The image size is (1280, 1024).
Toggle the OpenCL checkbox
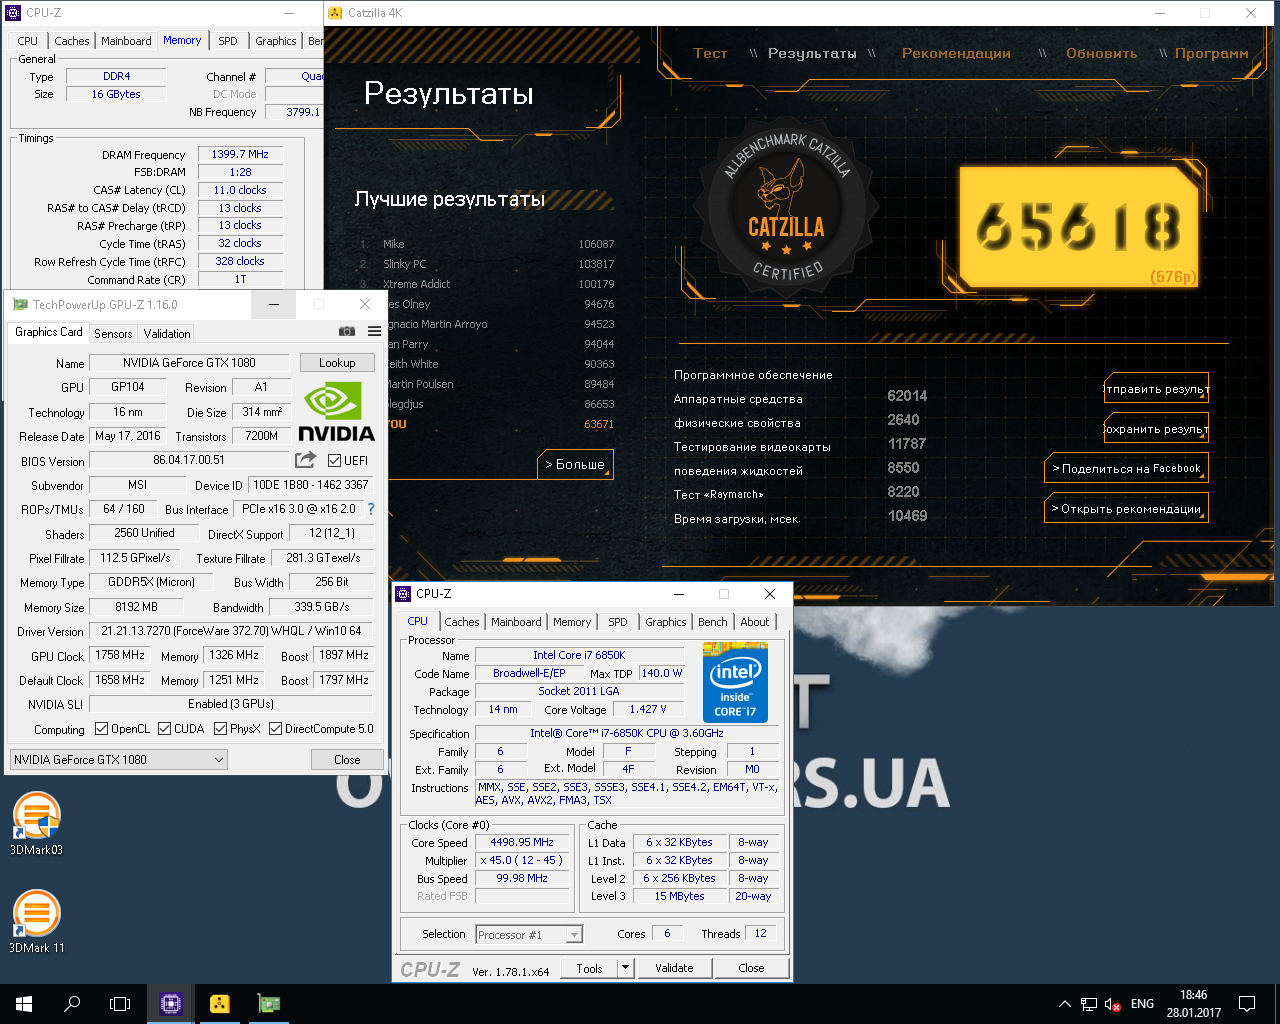click(x=101, y=729)
